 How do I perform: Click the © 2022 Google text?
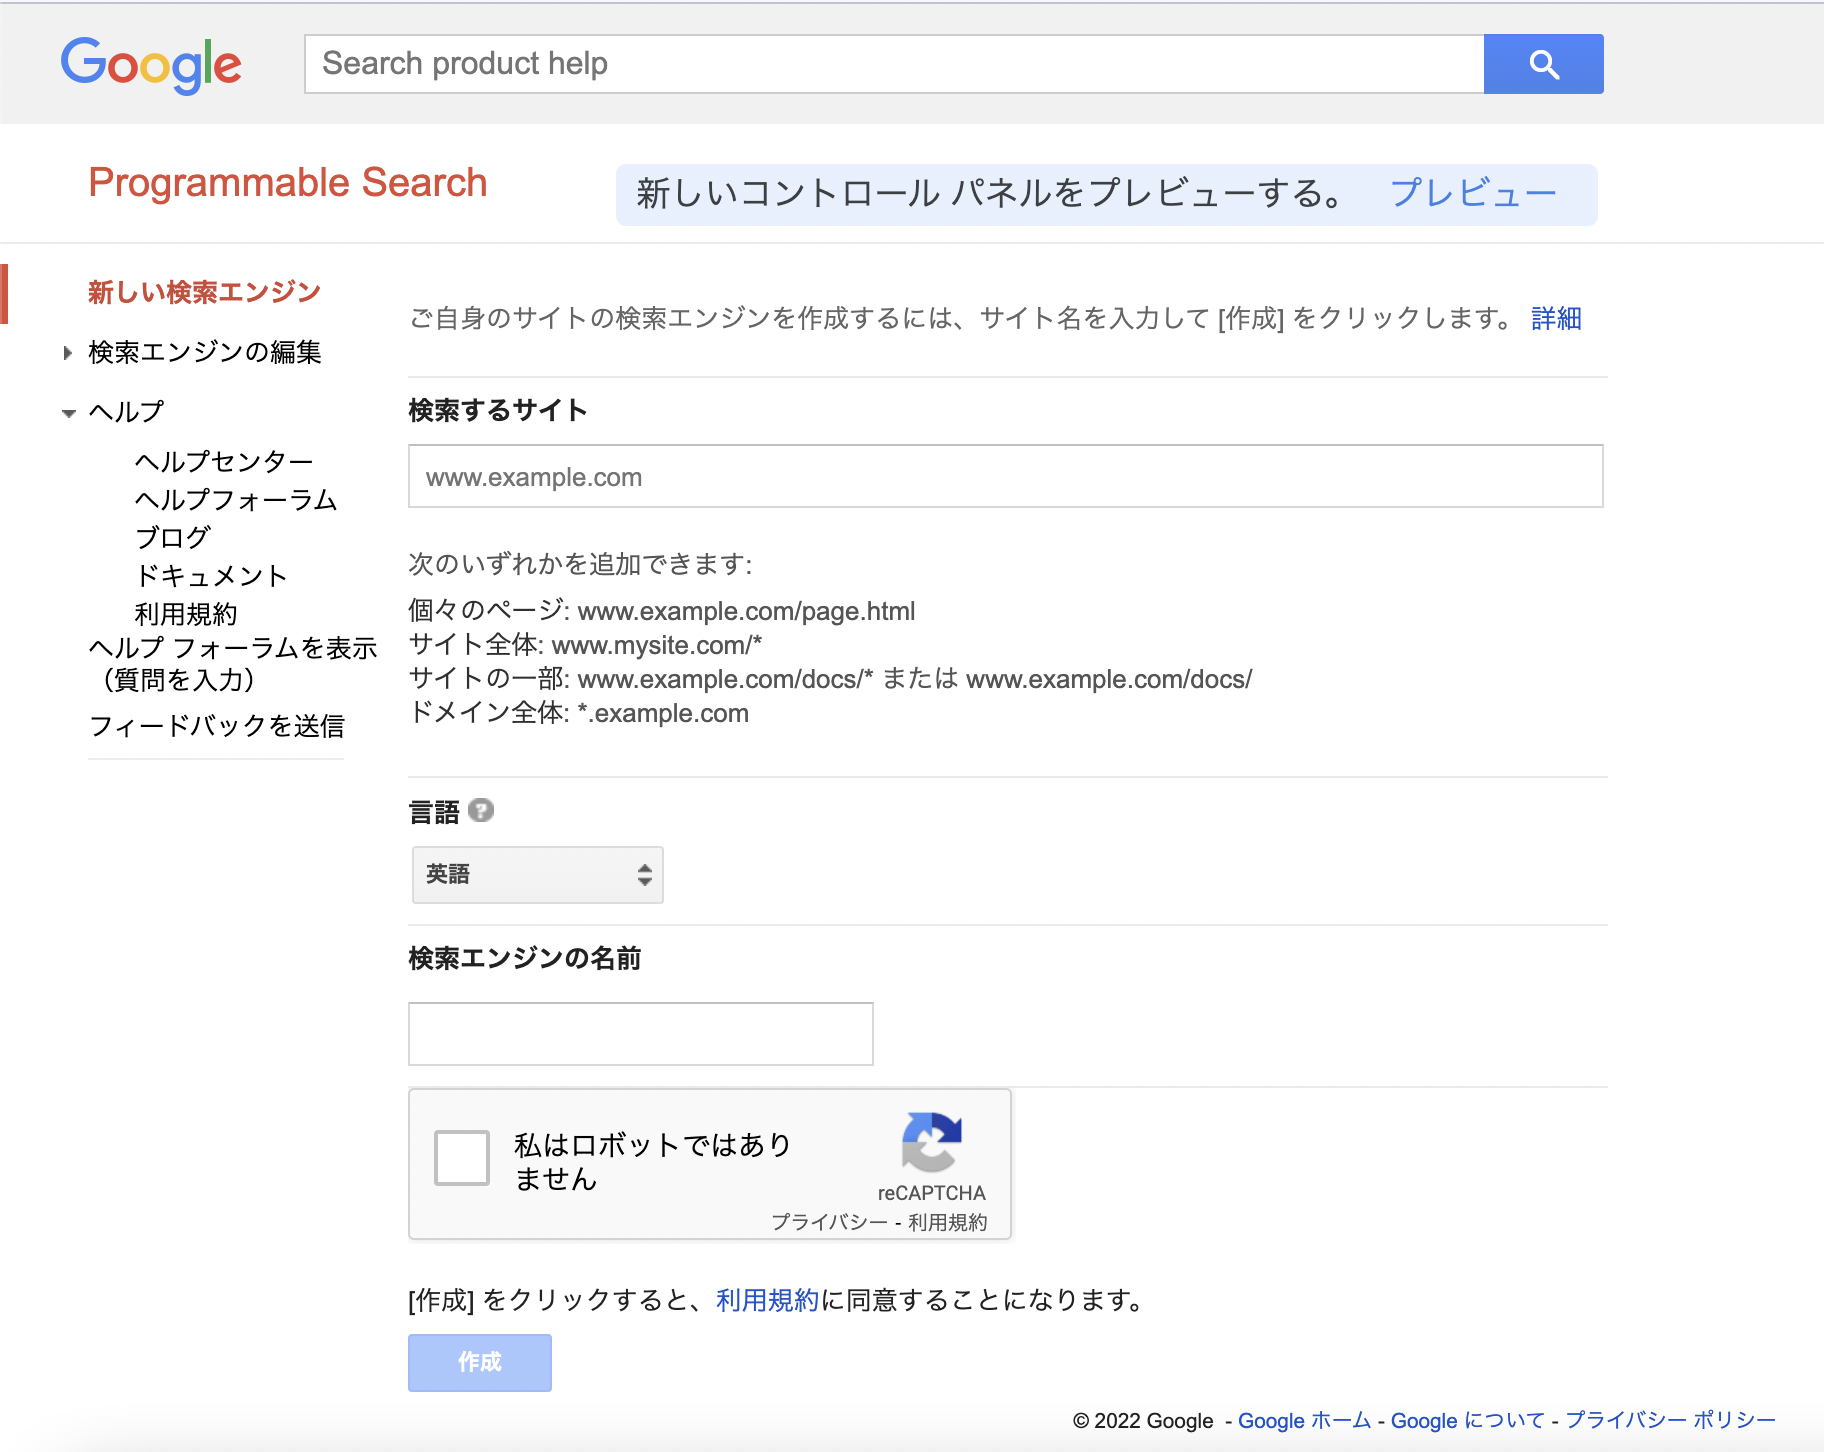tap(1143, 1420)
